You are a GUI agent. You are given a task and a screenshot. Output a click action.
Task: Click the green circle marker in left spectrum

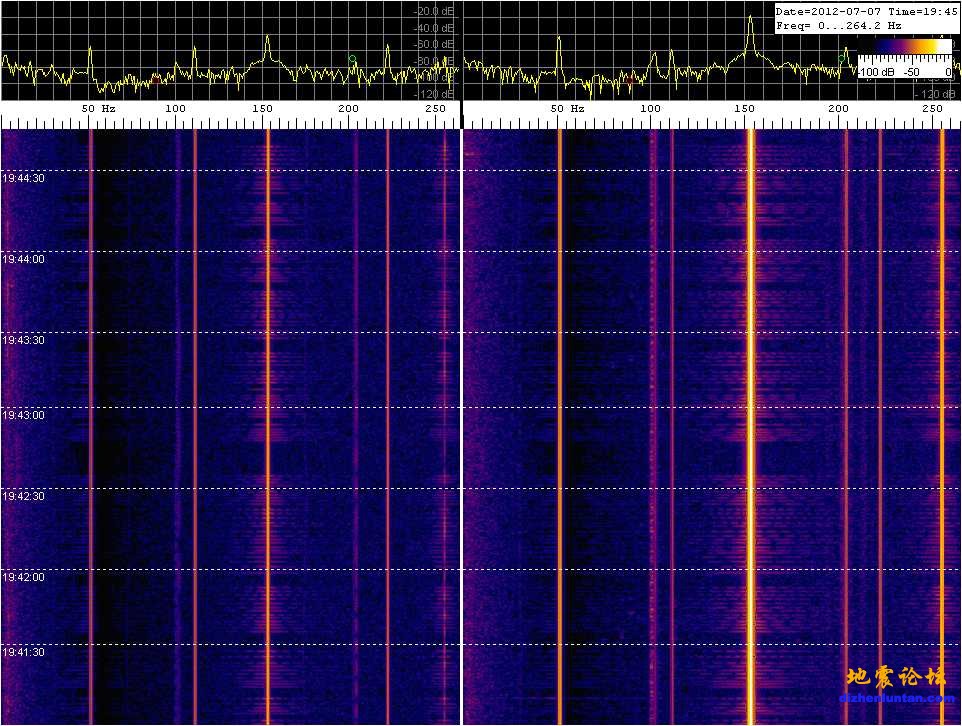(x=352, y=59)
